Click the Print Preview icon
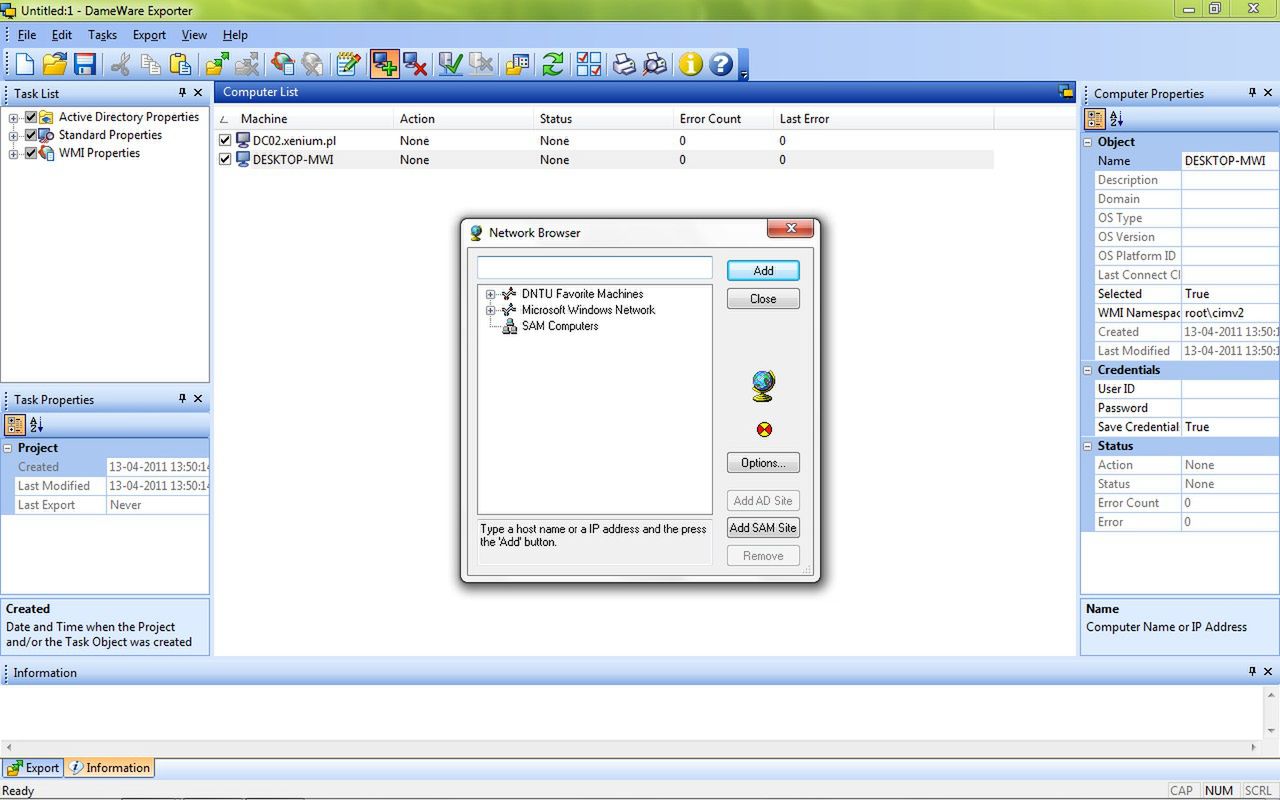This screenshot has height=800, width=1280. pos(655,64)
